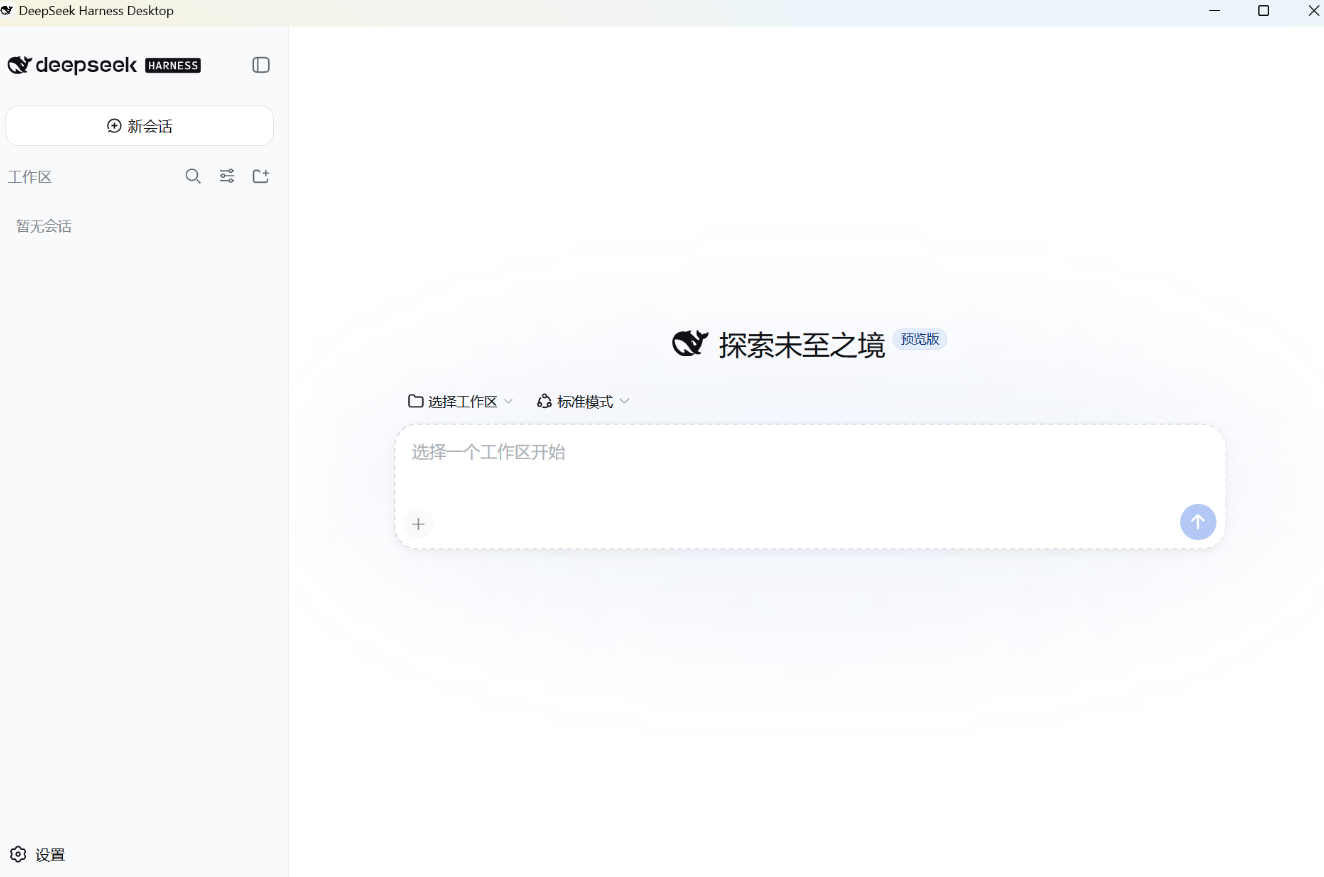Image resolution: width=1324 pixels, height=877 pixels.
Task: Open 设置 at the sidebar bottom
Action: pos(37,855)
